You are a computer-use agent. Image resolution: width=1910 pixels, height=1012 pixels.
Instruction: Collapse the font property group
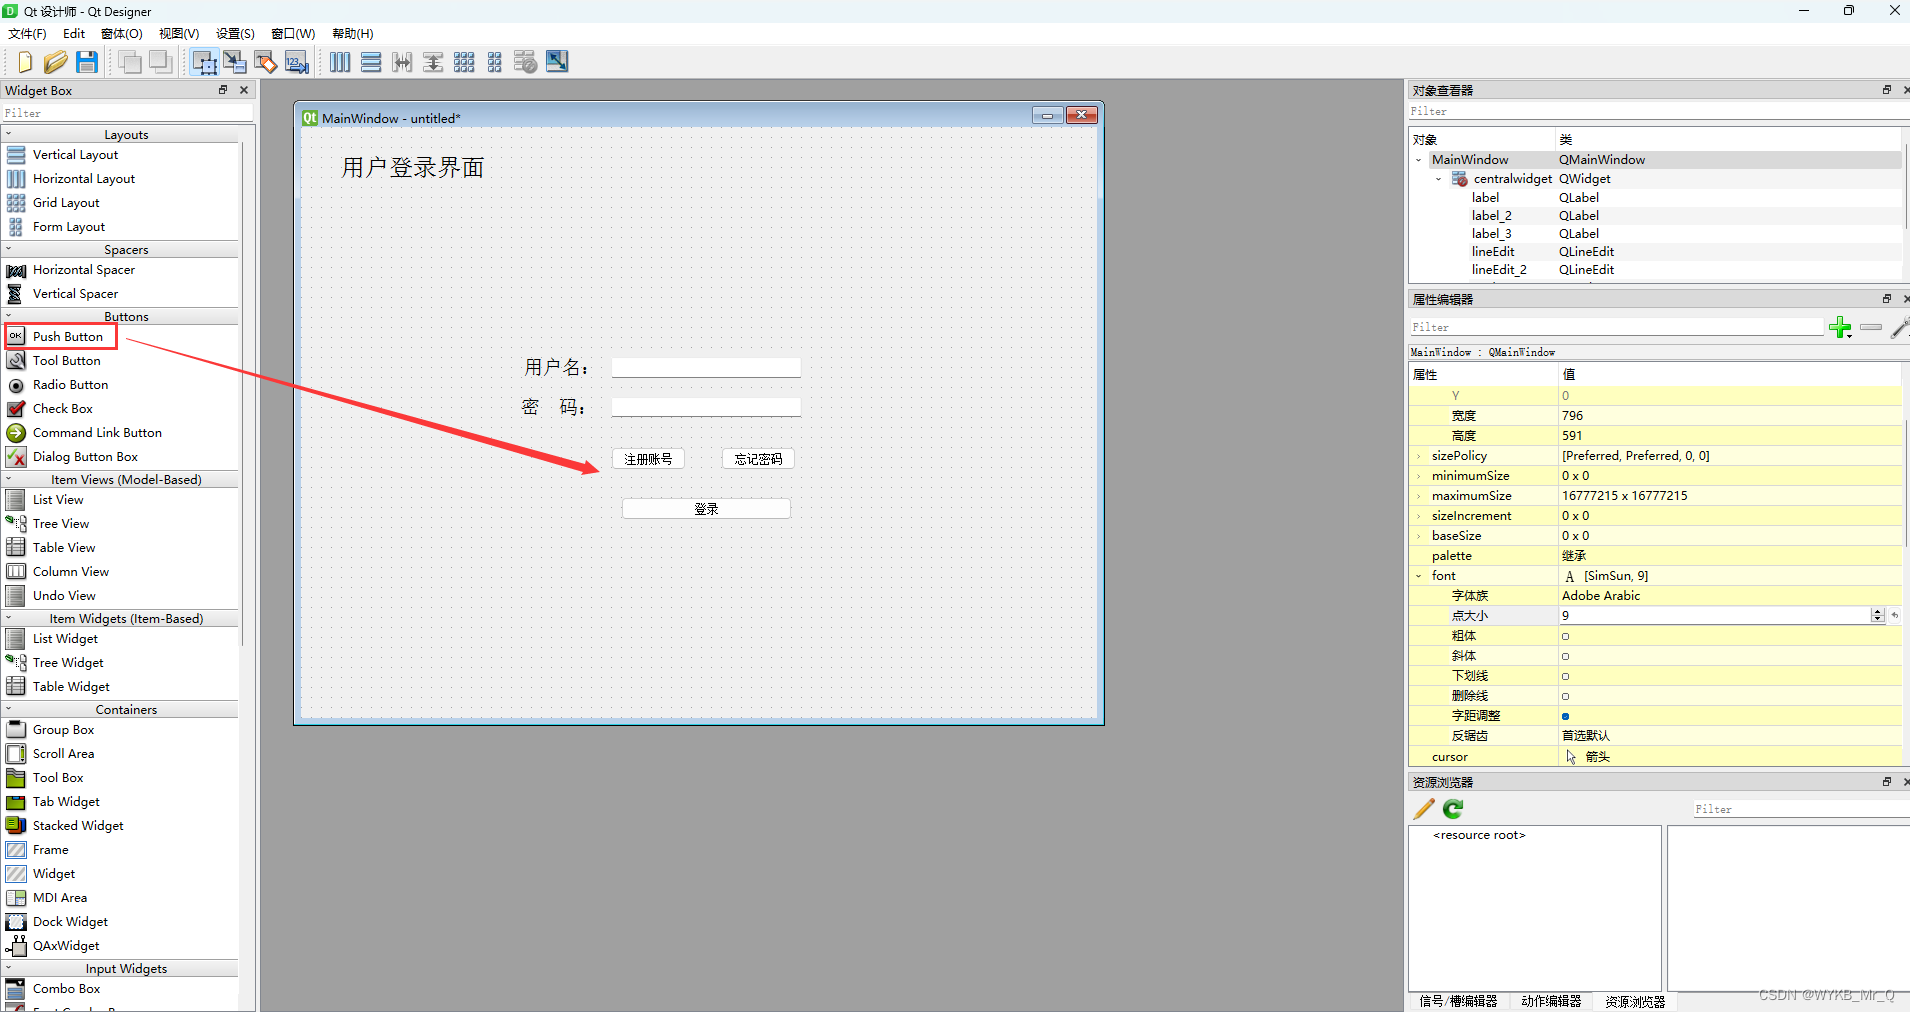click(x=1419, y=576)
